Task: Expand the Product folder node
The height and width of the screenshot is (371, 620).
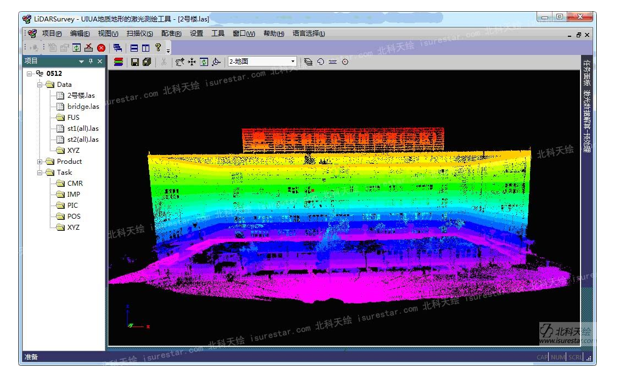Action: 40,161
